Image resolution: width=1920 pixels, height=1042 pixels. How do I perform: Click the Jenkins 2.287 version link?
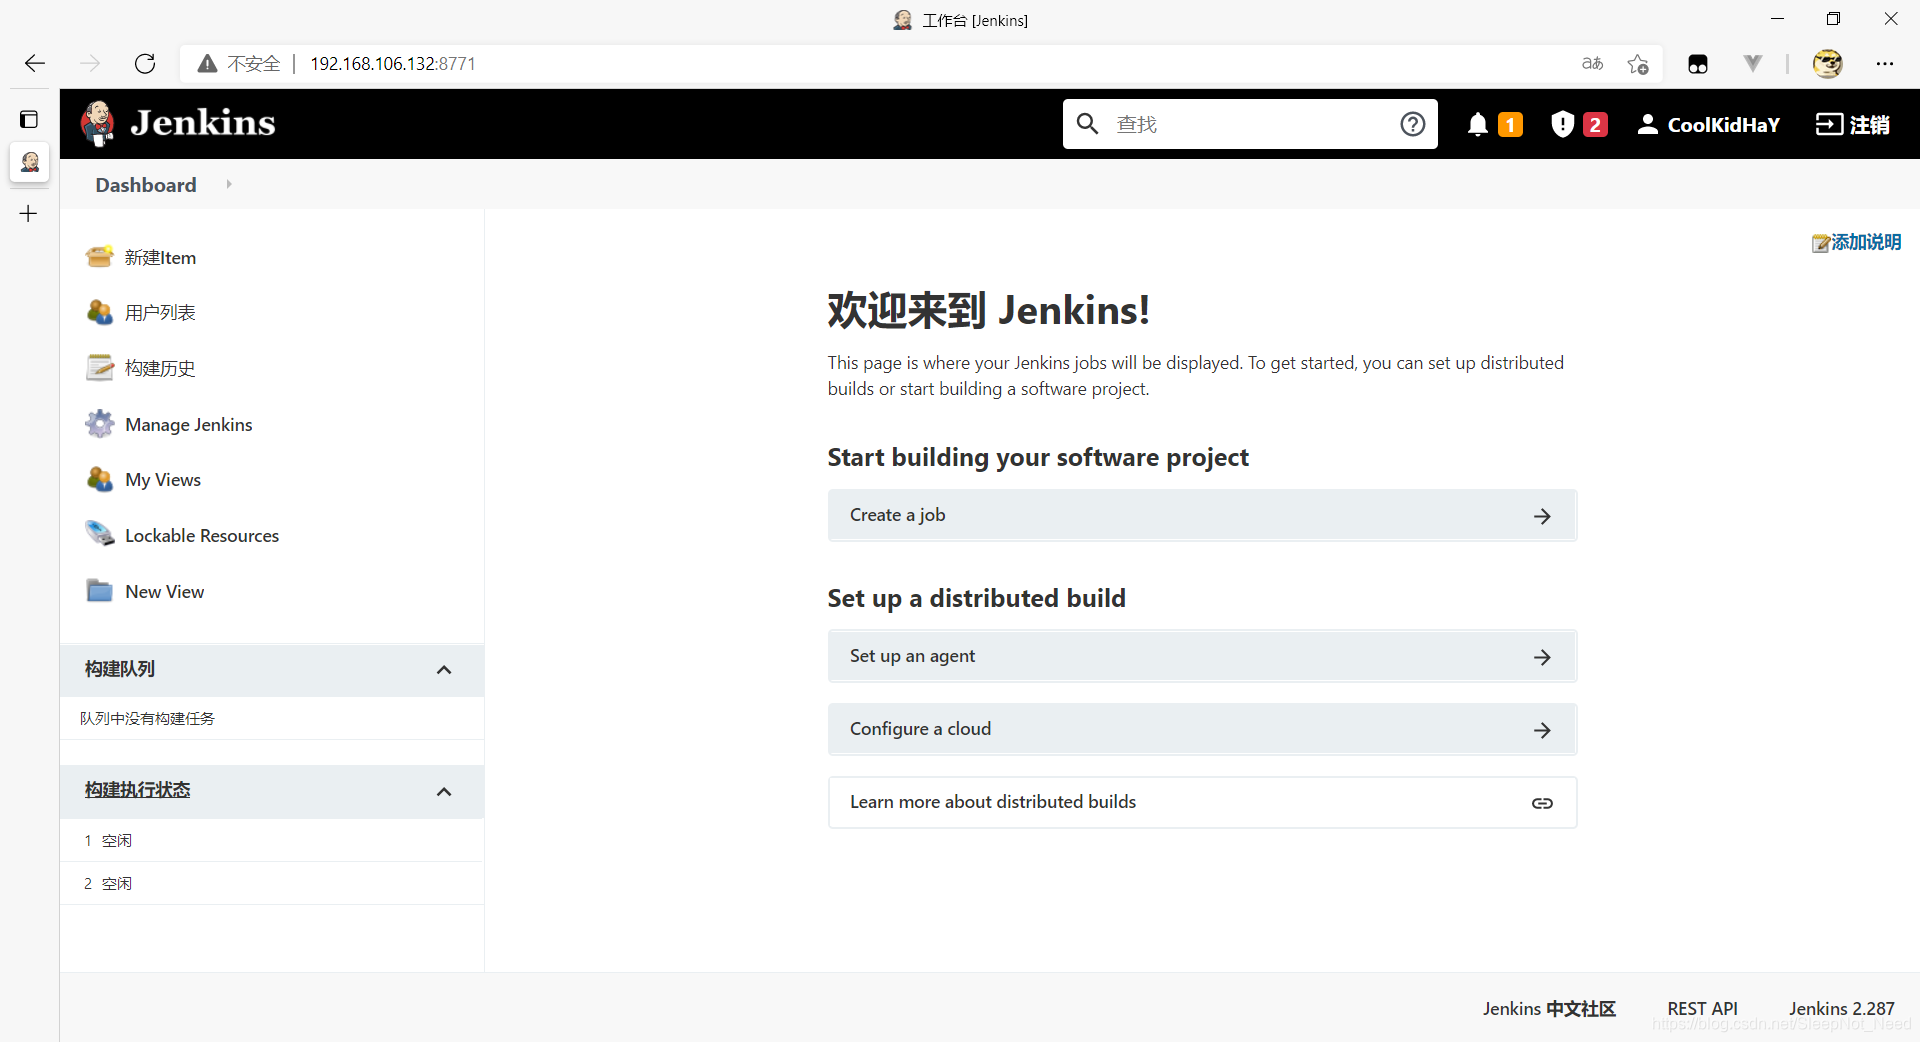(x=1842, y=1008)
